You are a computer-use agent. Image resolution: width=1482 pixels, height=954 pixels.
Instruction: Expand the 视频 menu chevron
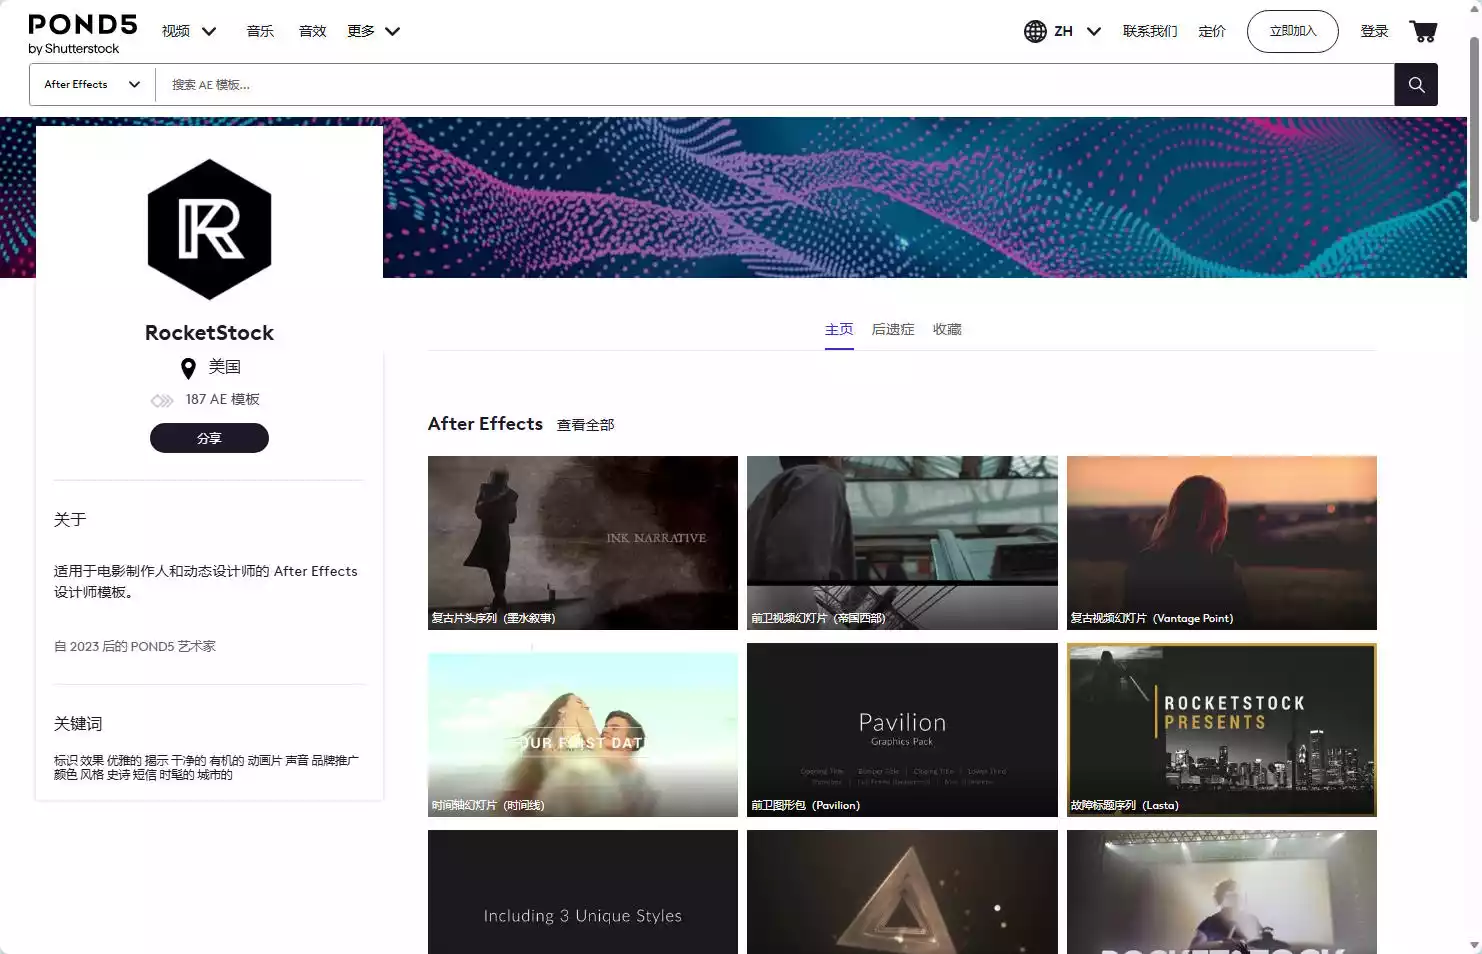[x=209, y=32]
